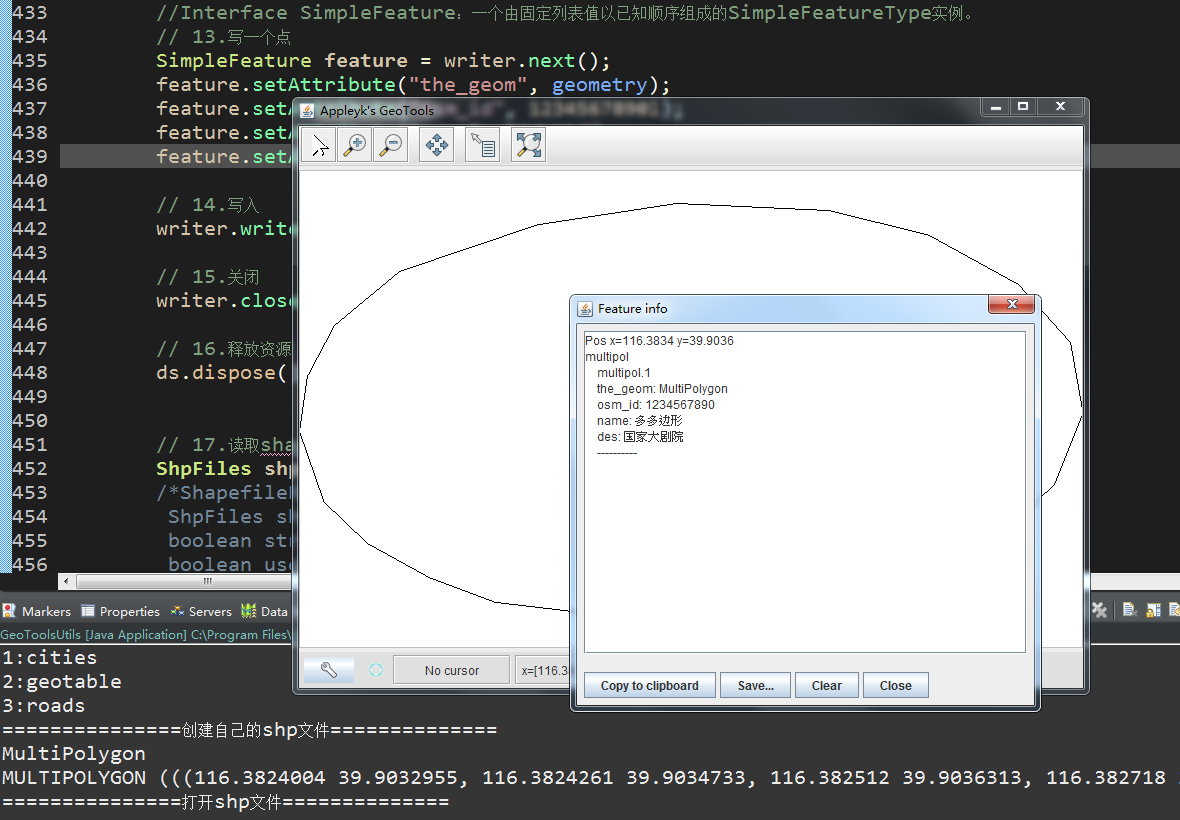This screenshot has height=820, width=1180.
Task: Click inside the Feature info text area
Action: point(804,491)
